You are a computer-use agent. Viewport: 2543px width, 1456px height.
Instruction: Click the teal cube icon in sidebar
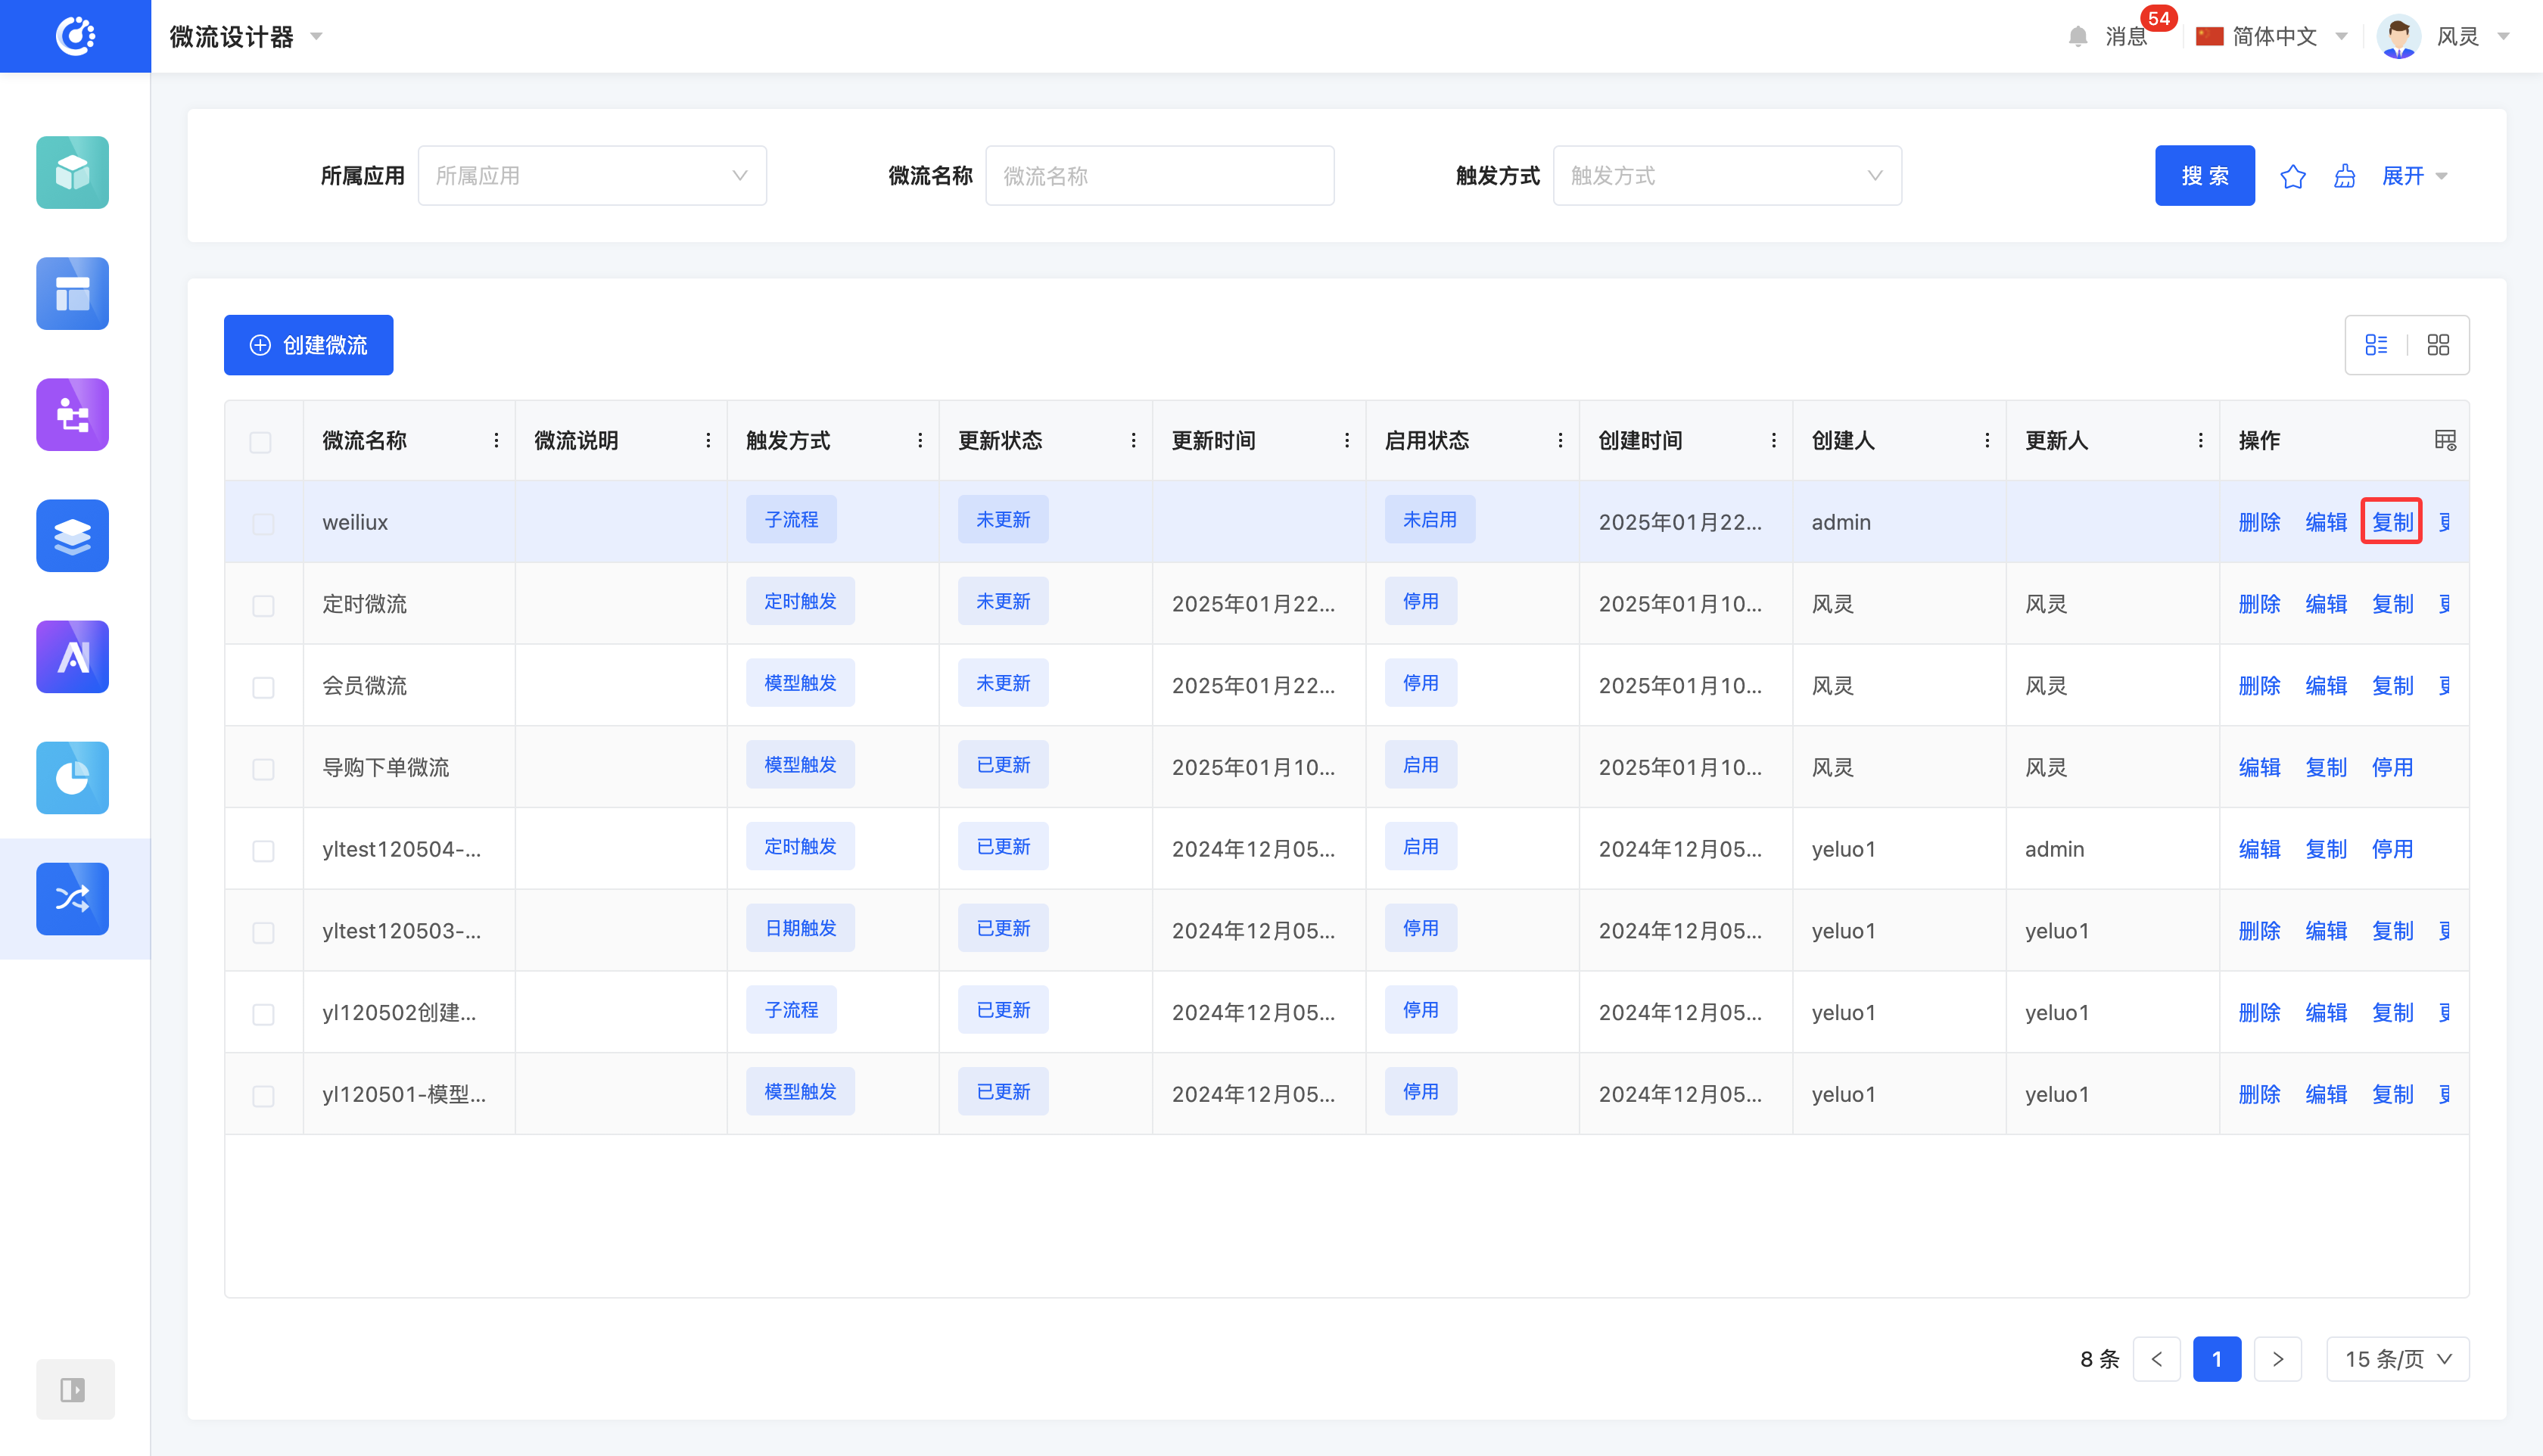(72, 172)
